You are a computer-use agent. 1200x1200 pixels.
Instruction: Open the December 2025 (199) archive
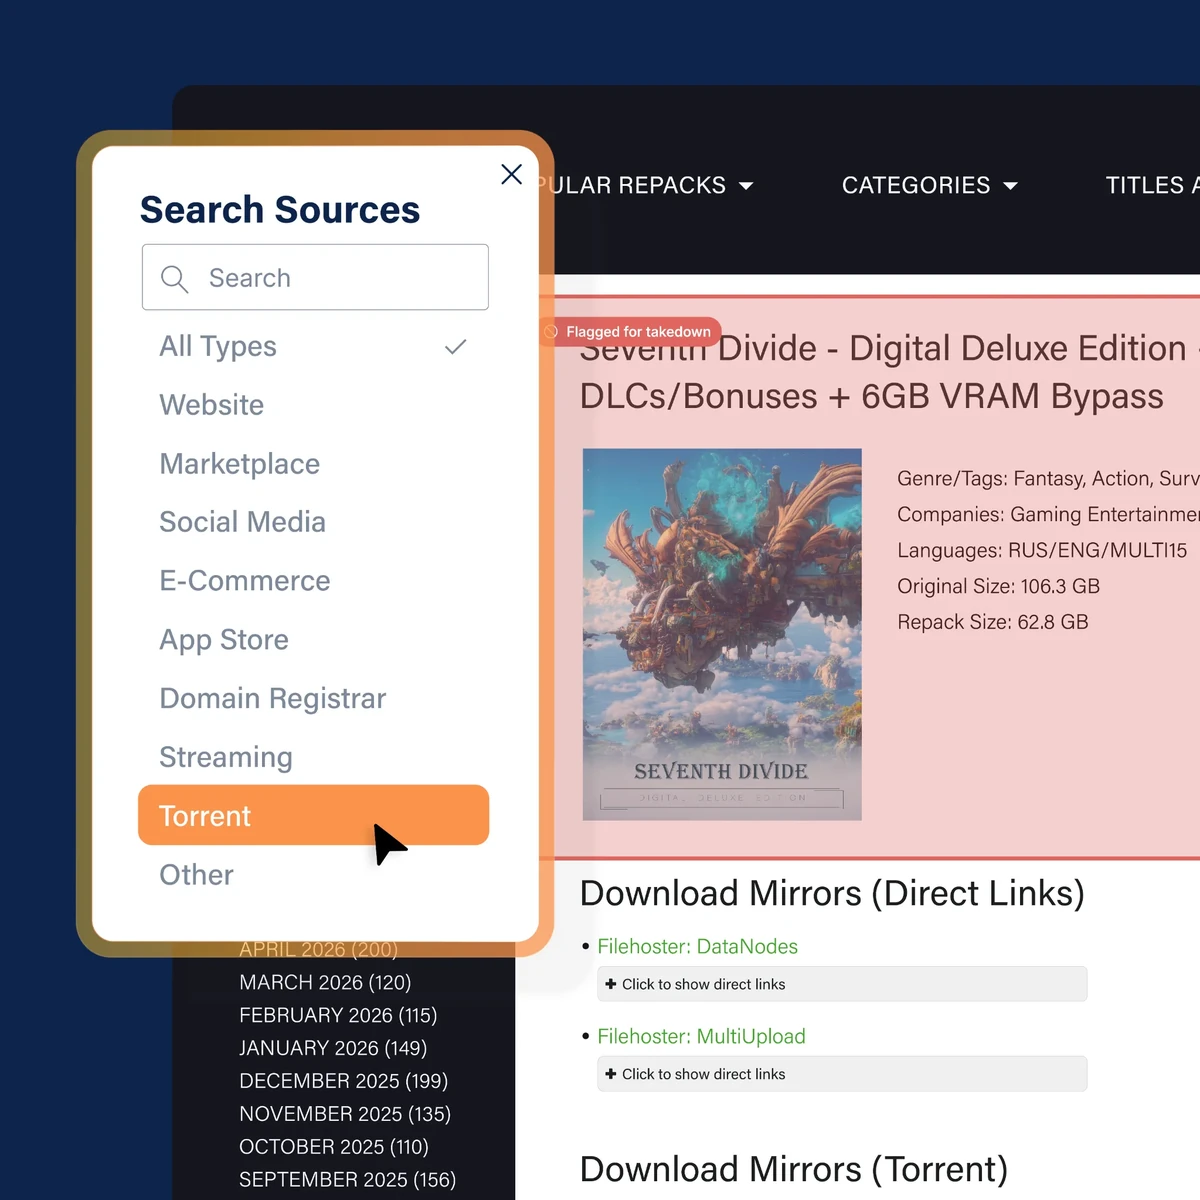(343, 1081)
